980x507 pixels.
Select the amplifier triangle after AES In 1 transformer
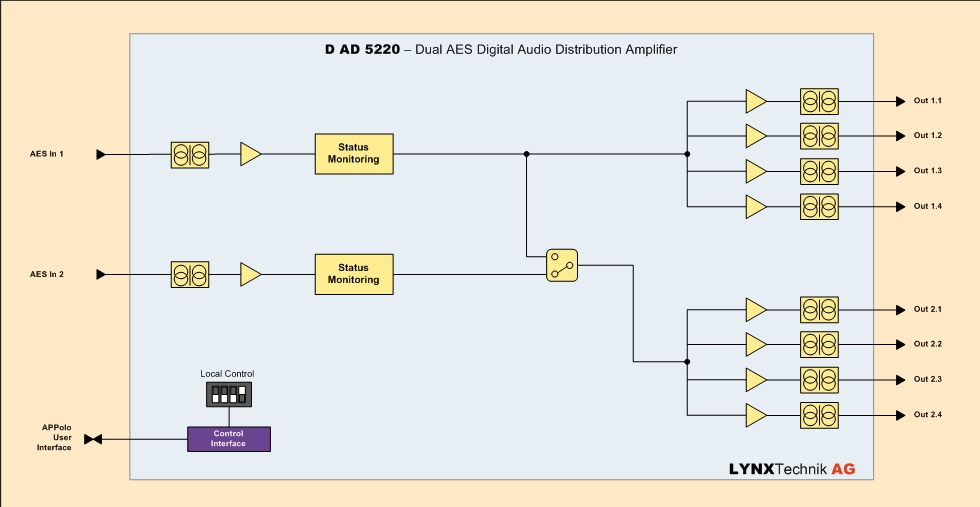coord(250,154)
